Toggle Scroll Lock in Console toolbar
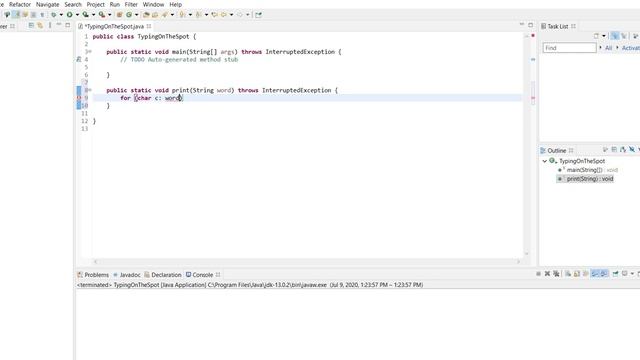The width and height of the screenshot is (640, 360). point(577,273)
